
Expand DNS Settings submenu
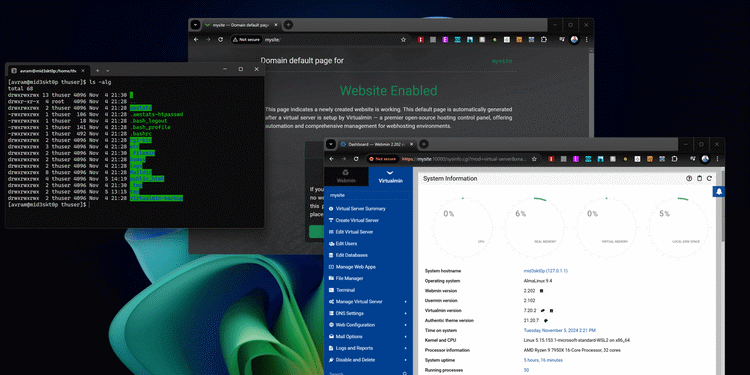click(368, 313)
